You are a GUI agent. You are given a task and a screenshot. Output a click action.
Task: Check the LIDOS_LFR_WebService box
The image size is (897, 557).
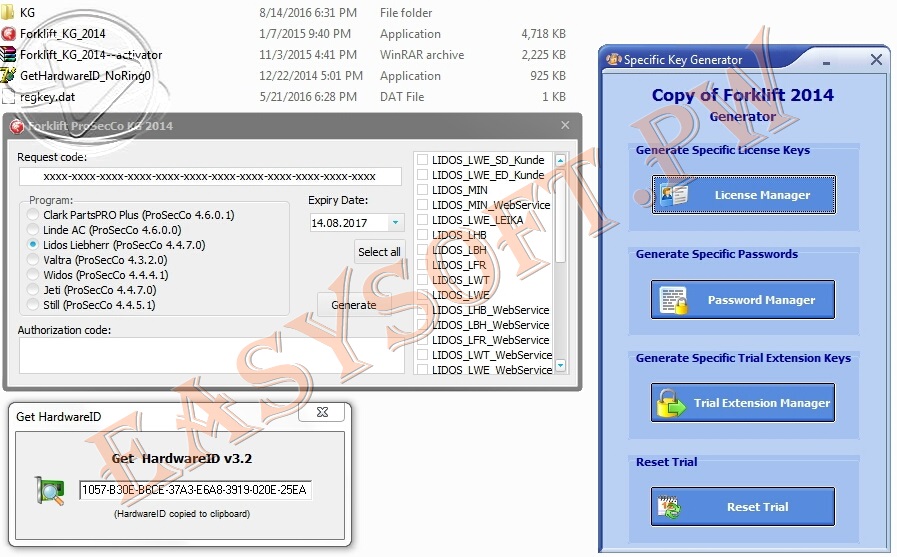pos(422,340)
